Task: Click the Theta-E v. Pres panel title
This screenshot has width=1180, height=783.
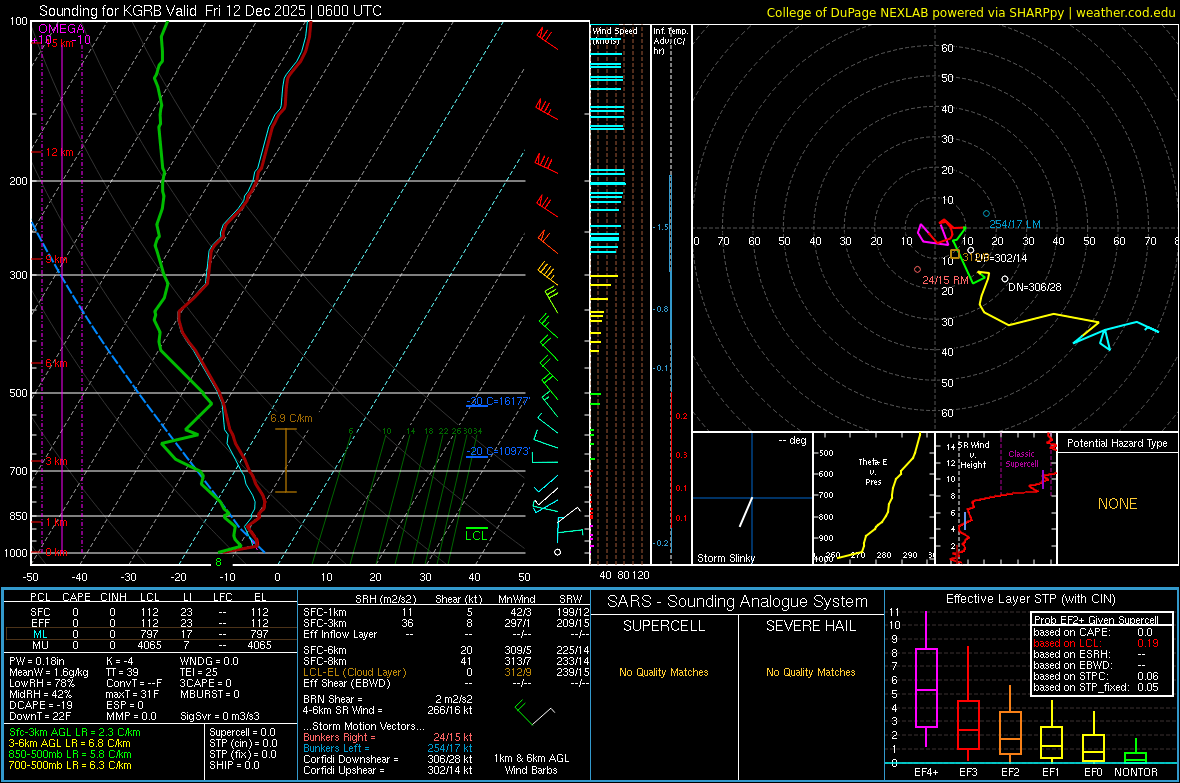Action: coord(873,471)
